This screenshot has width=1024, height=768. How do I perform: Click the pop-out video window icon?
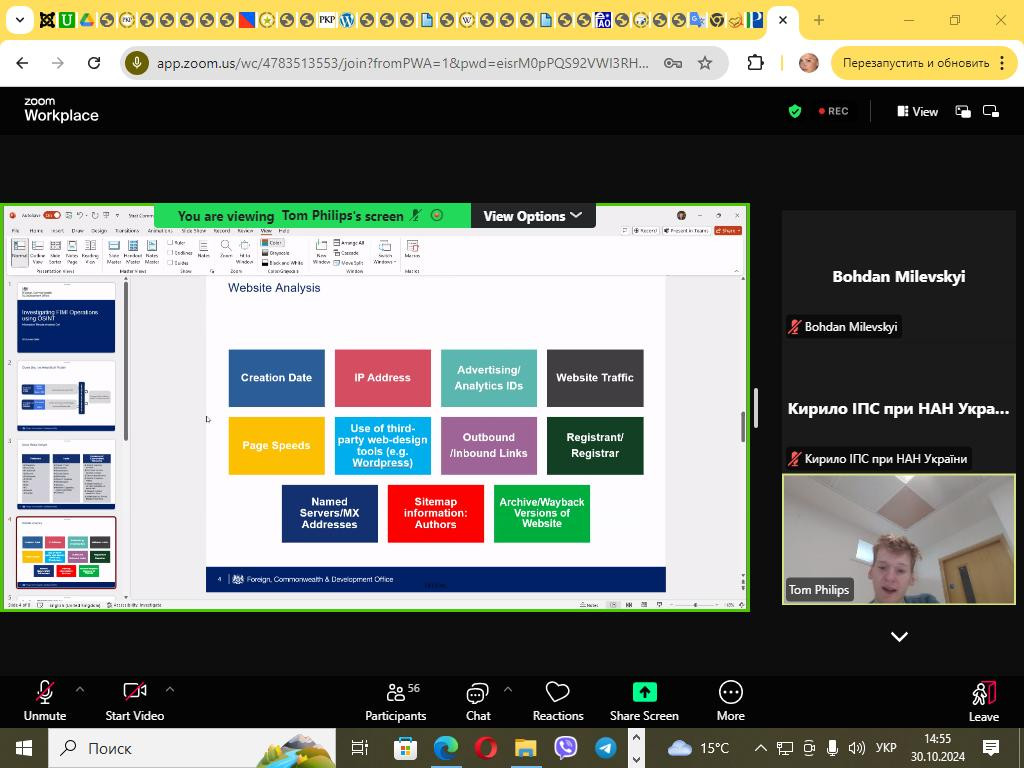[x=963, y=112]
